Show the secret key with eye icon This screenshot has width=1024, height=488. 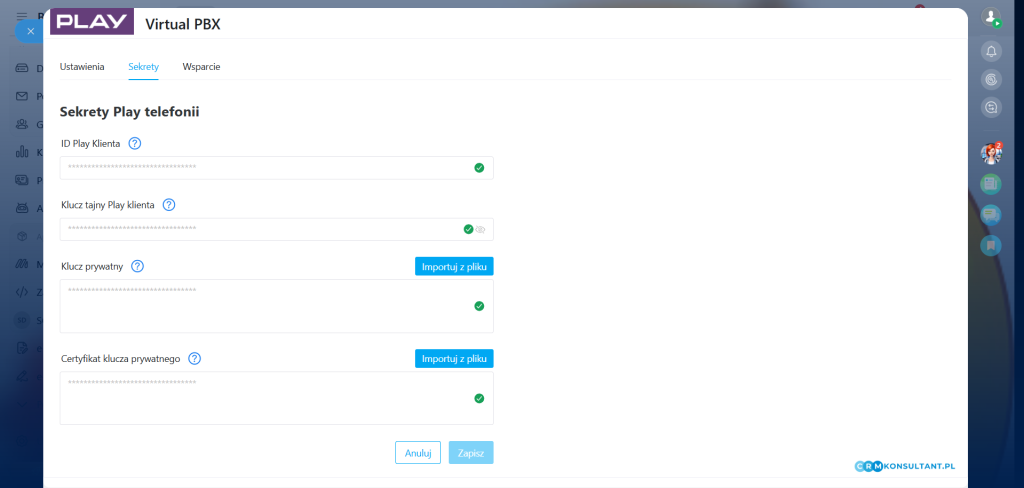tap(481, 229)
